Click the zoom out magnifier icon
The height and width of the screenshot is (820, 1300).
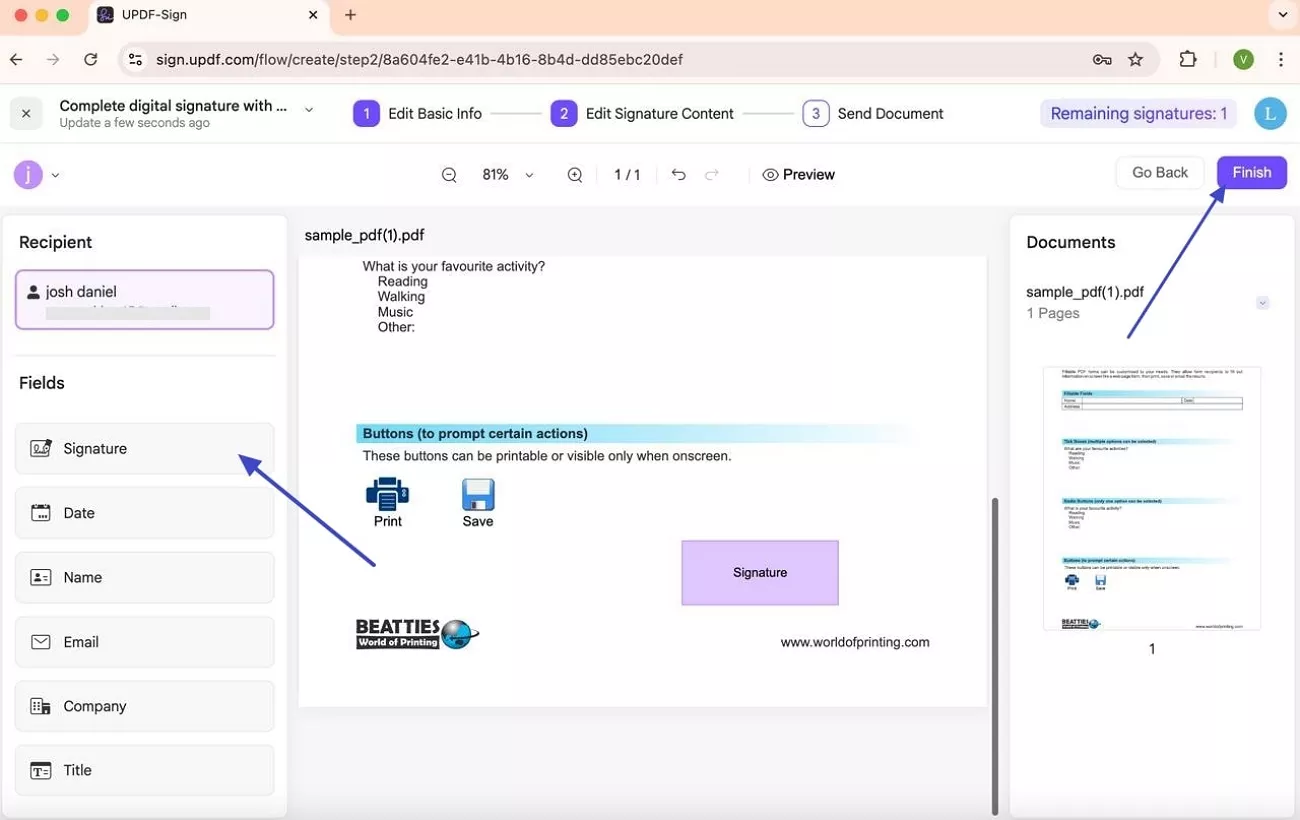(x=449, y=175)
